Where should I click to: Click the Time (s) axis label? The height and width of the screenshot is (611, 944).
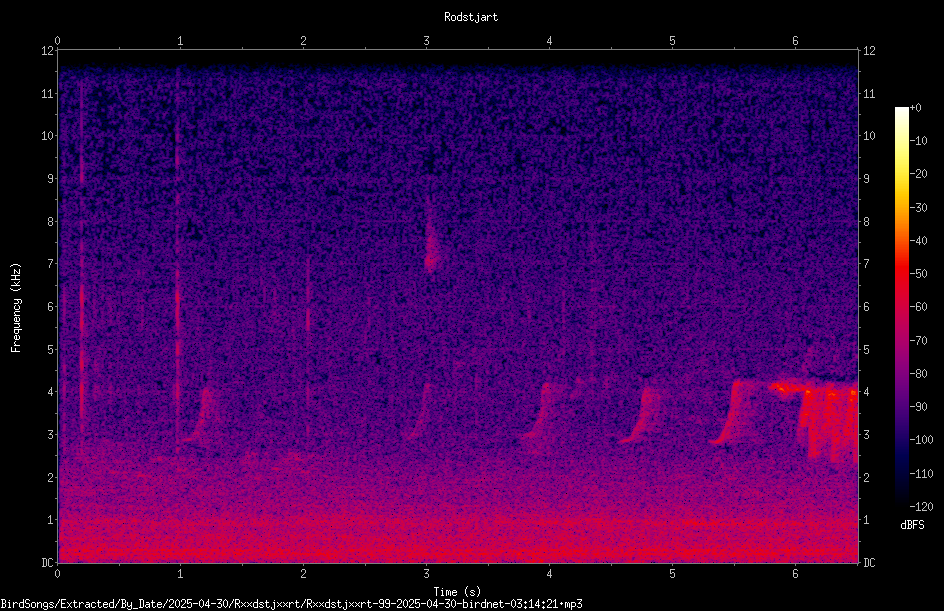(457, 592)
